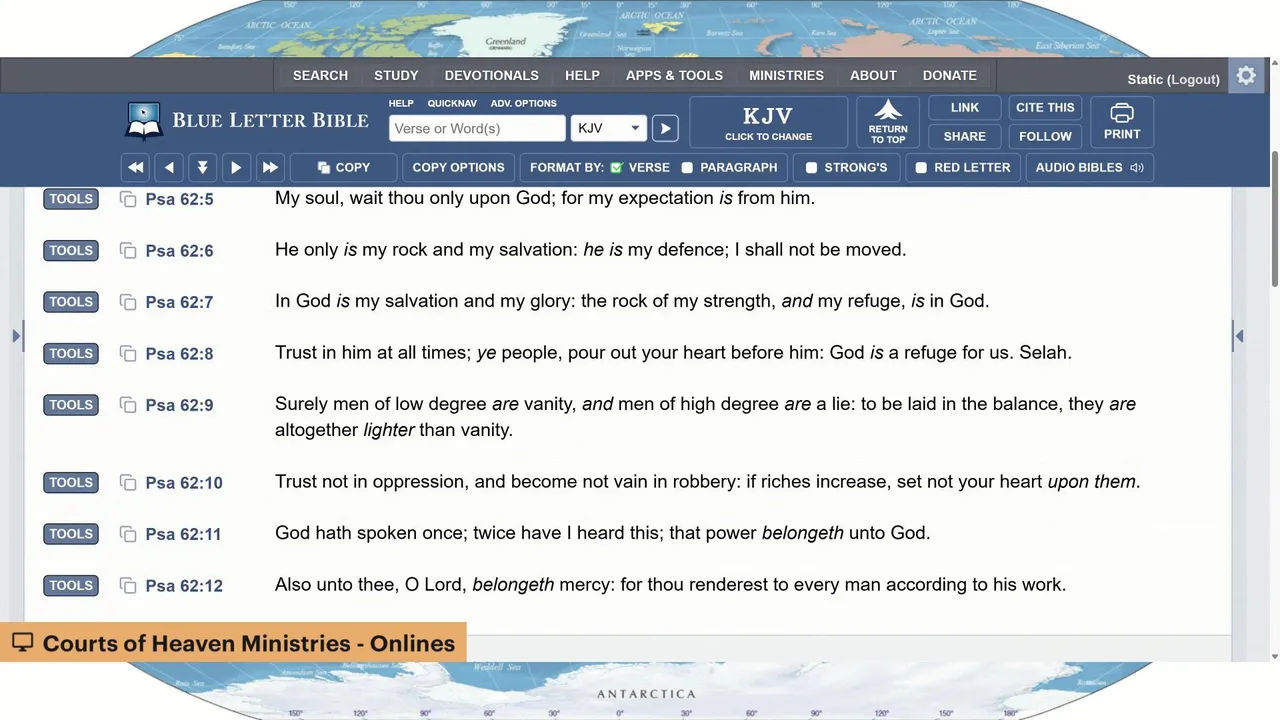Click KJV Click to Change button
This screenshot has width=1280, height=720.
[x=768, y=122]
